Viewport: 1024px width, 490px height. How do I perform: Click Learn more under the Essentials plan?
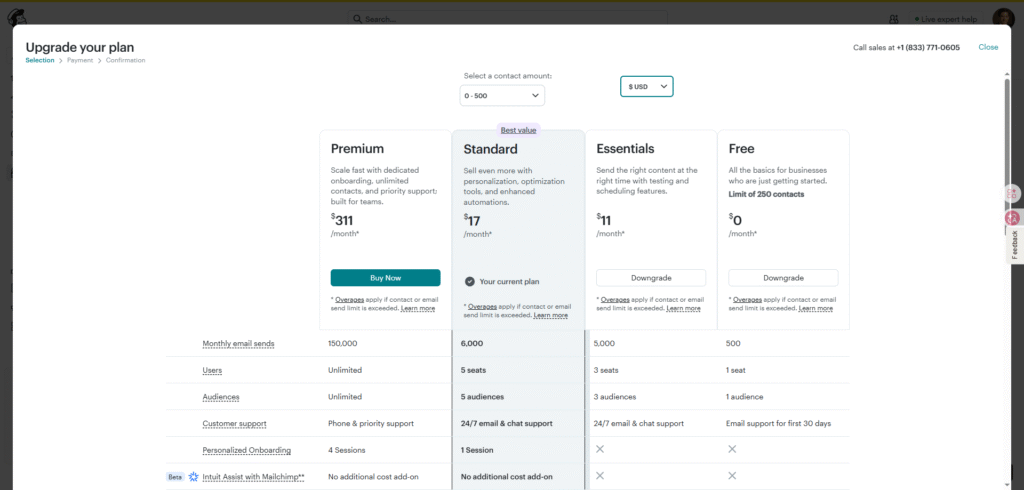[x=684, y=308]
